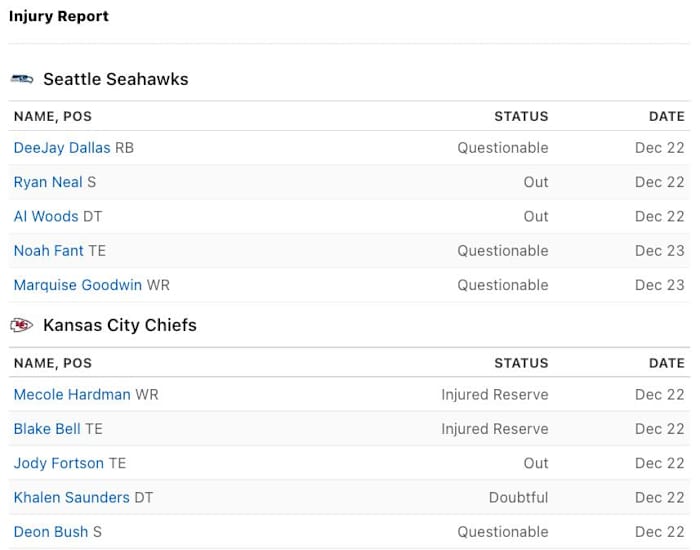Click STATUS column header in Chiefs table
The width and height of the screenshot is (700, 550).
521,363
